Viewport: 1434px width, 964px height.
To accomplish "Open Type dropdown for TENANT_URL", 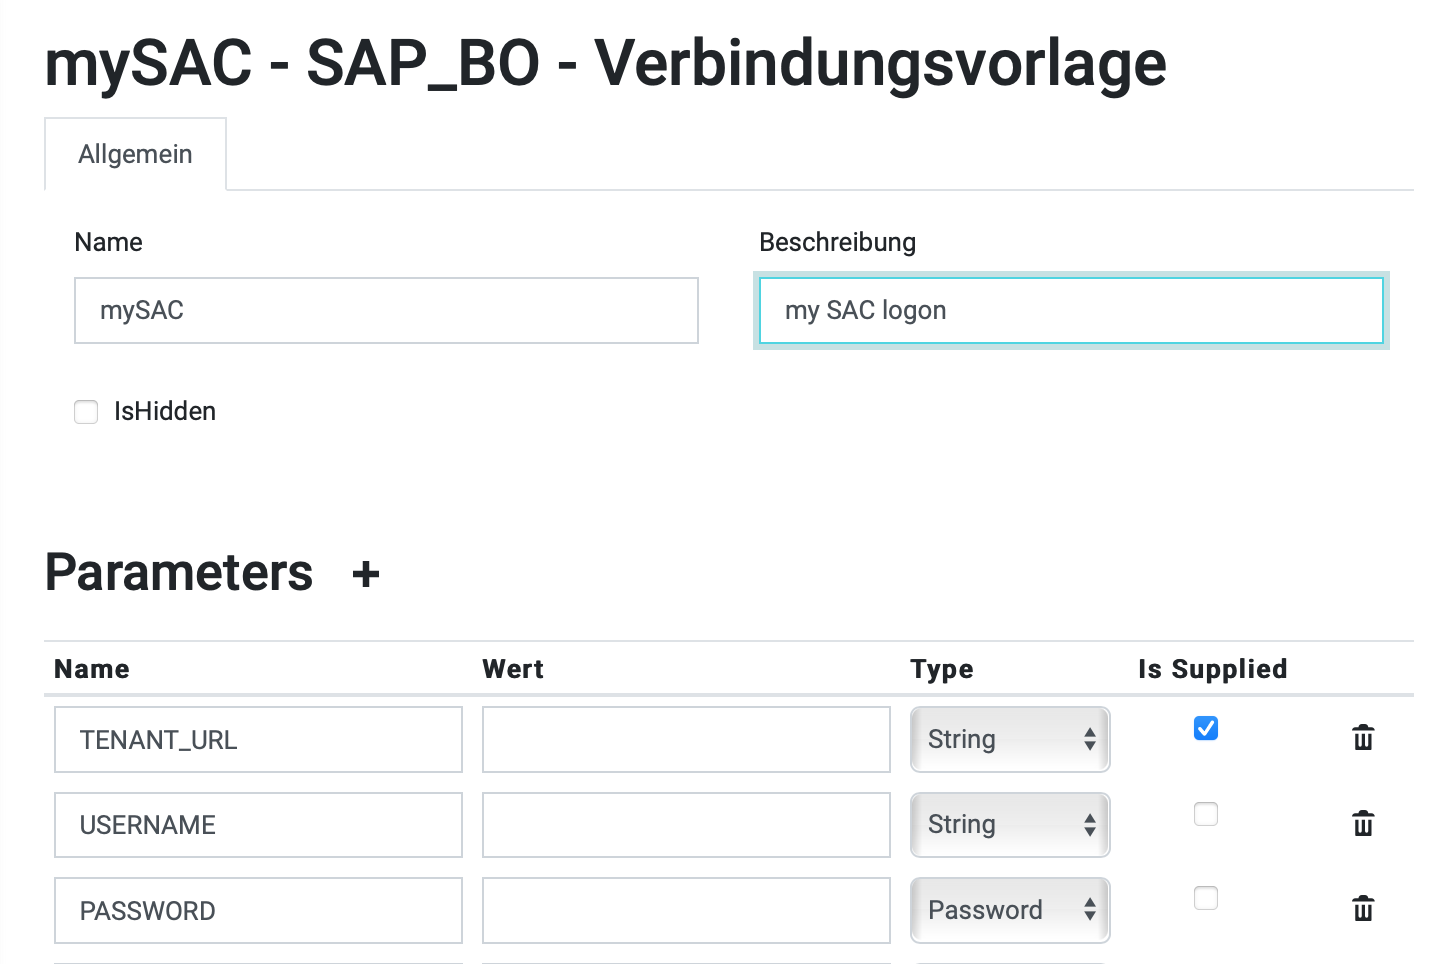I will [x=1010, y=739].
